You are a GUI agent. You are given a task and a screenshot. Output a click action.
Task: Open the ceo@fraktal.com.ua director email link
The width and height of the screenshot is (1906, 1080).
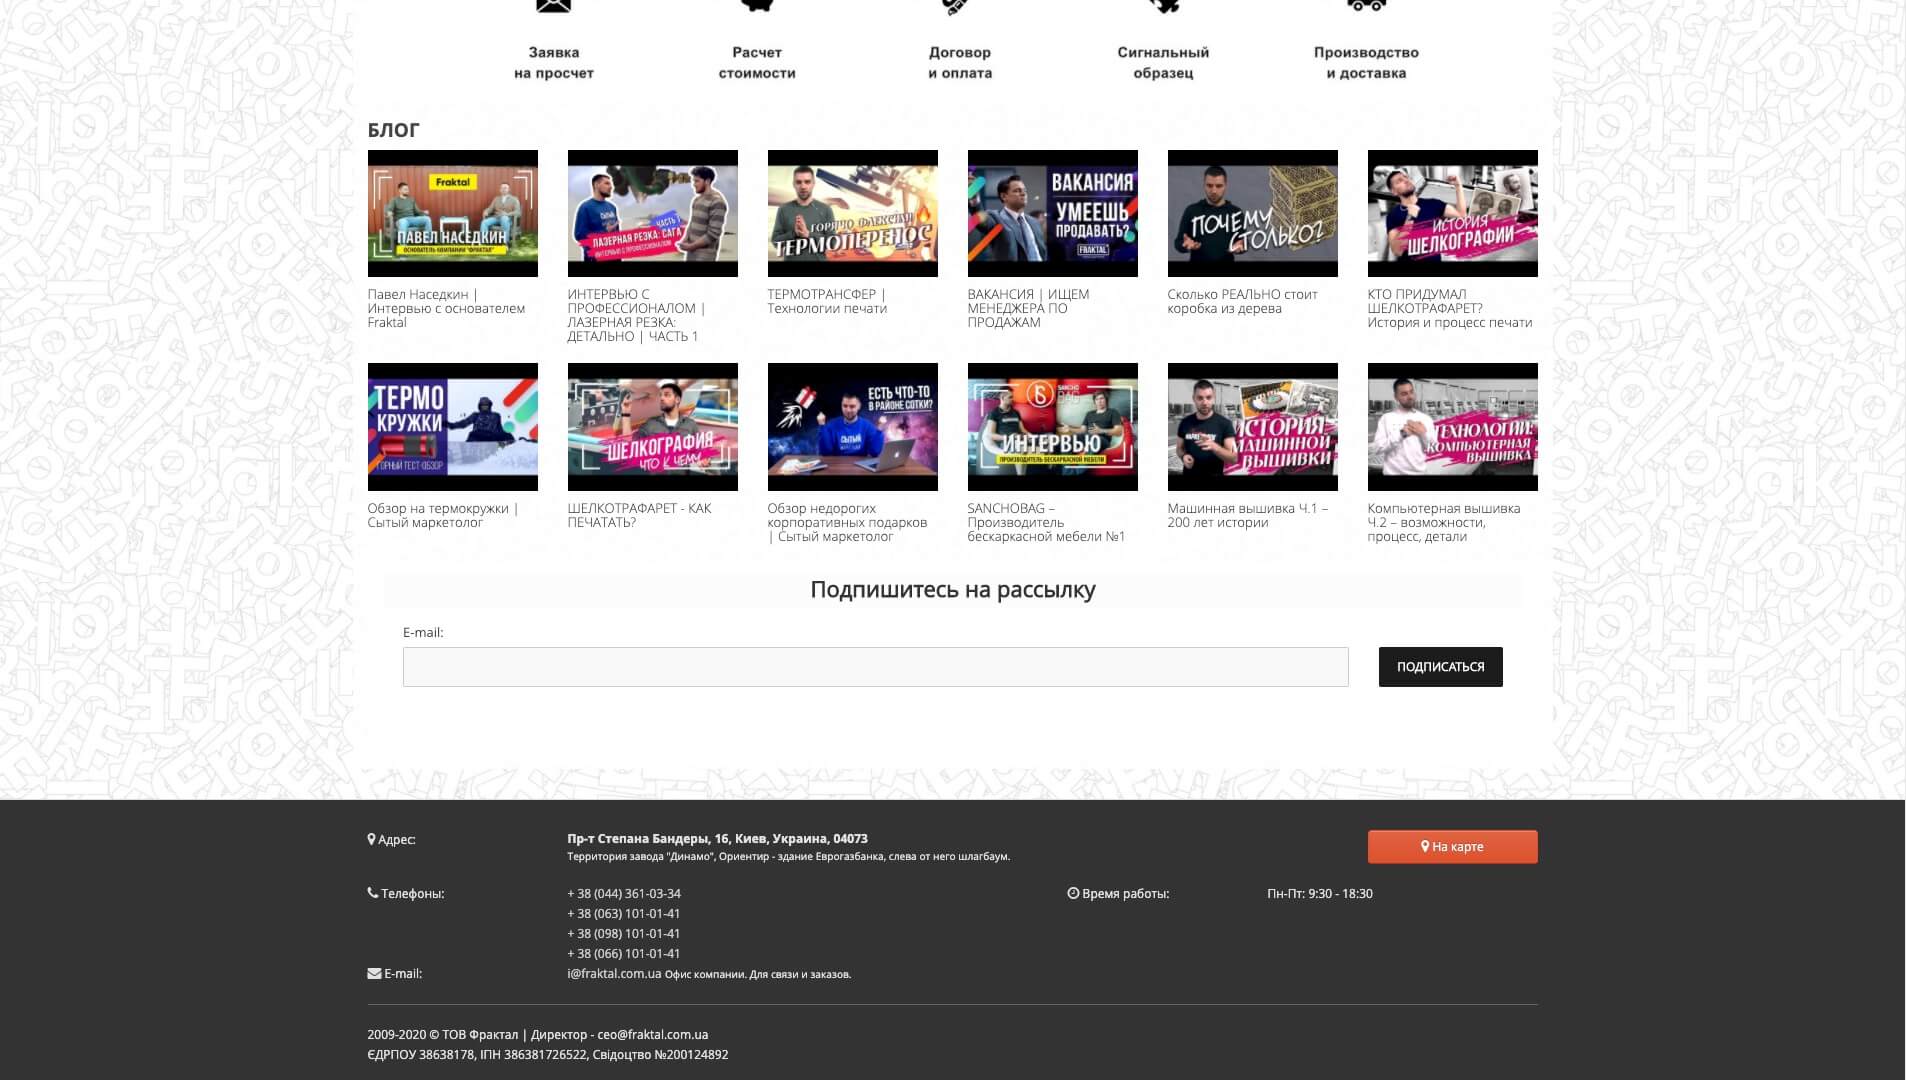[653, 1034]
